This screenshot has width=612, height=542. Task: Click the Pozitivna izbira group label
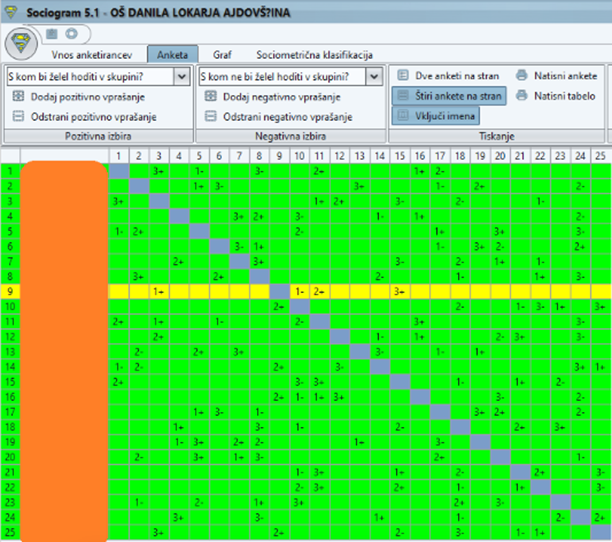pyautogui.click(x=98, y=136)
